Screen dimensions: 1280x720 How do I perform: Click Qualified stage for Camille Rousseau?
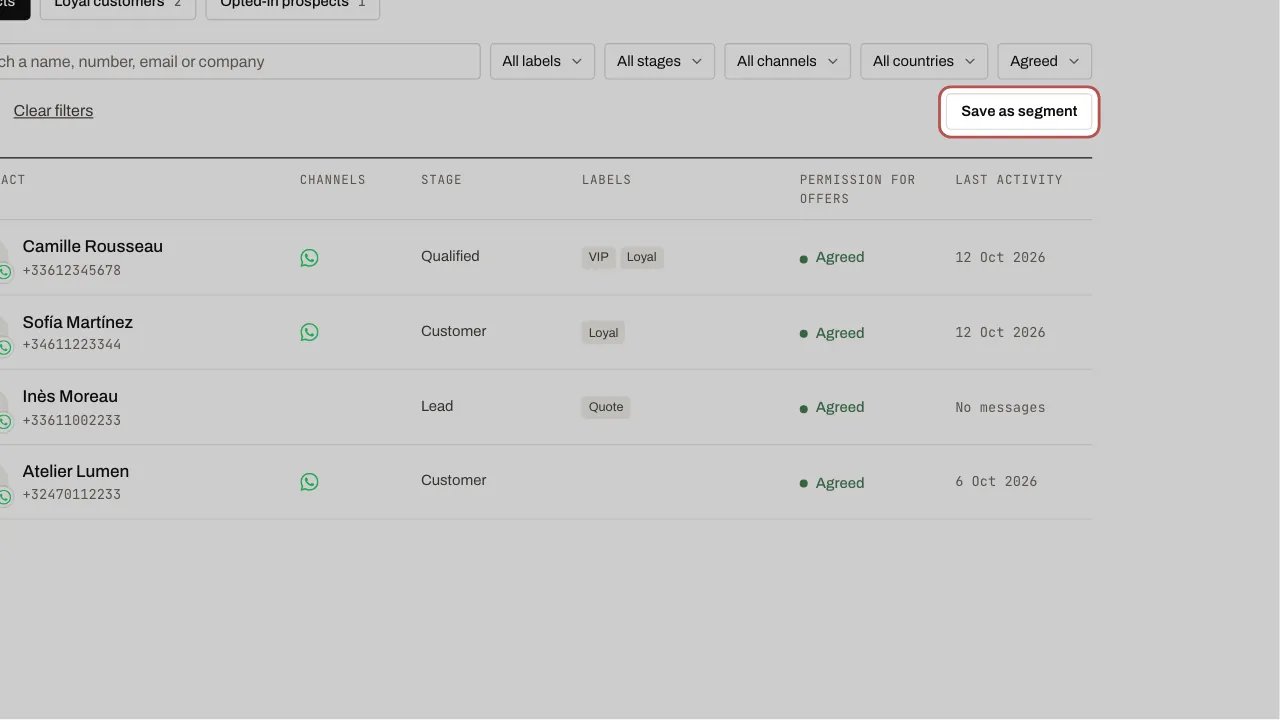click(450, 256)
